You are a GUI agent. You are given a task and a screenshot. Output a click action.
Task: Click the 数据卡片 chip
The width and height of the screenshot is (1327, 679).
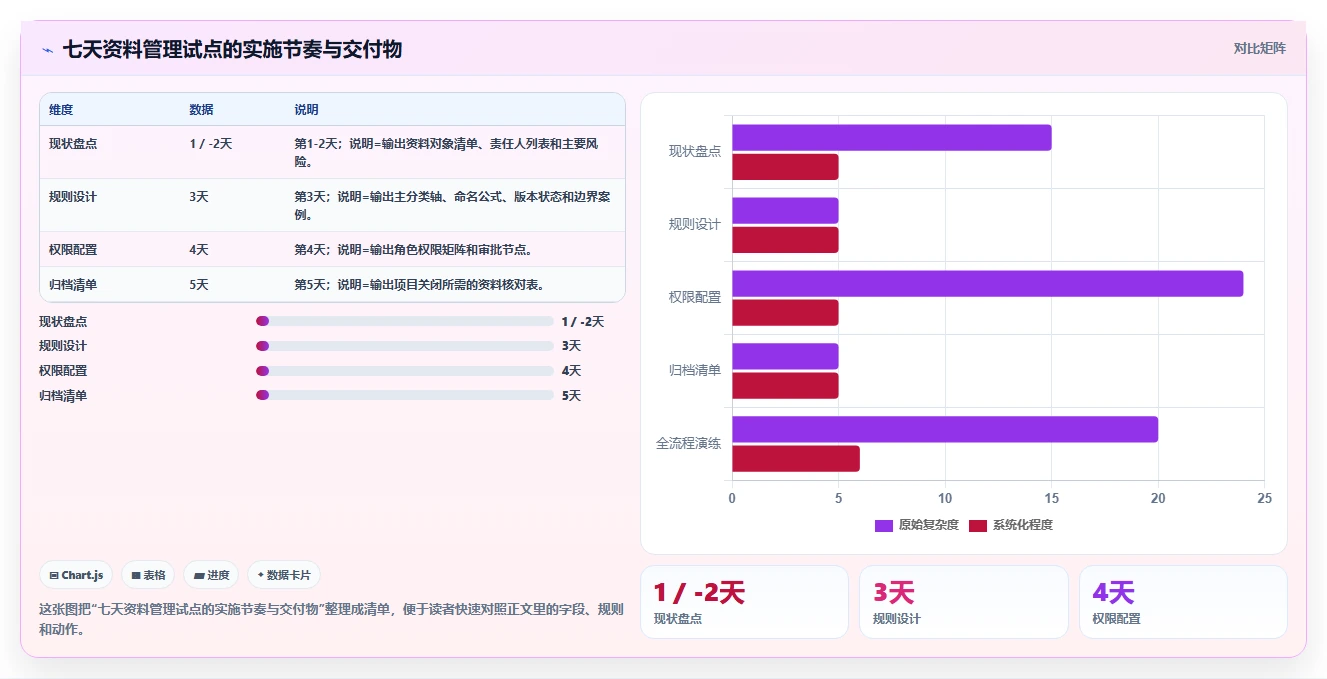pyautogui.click(x=284, y=575)
